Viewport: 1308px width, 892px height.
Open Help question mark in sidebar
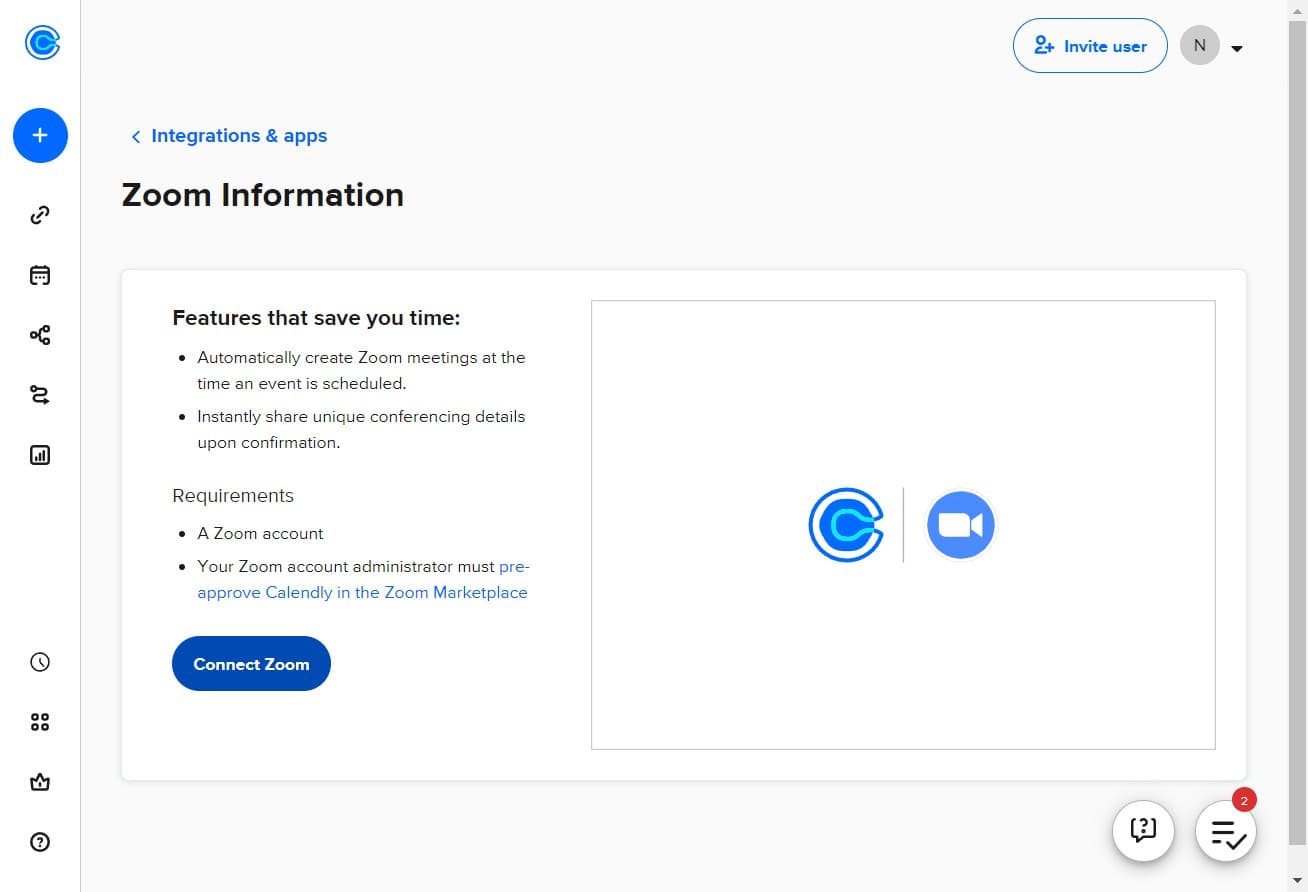pyautogui.click(x=40, y=842)
